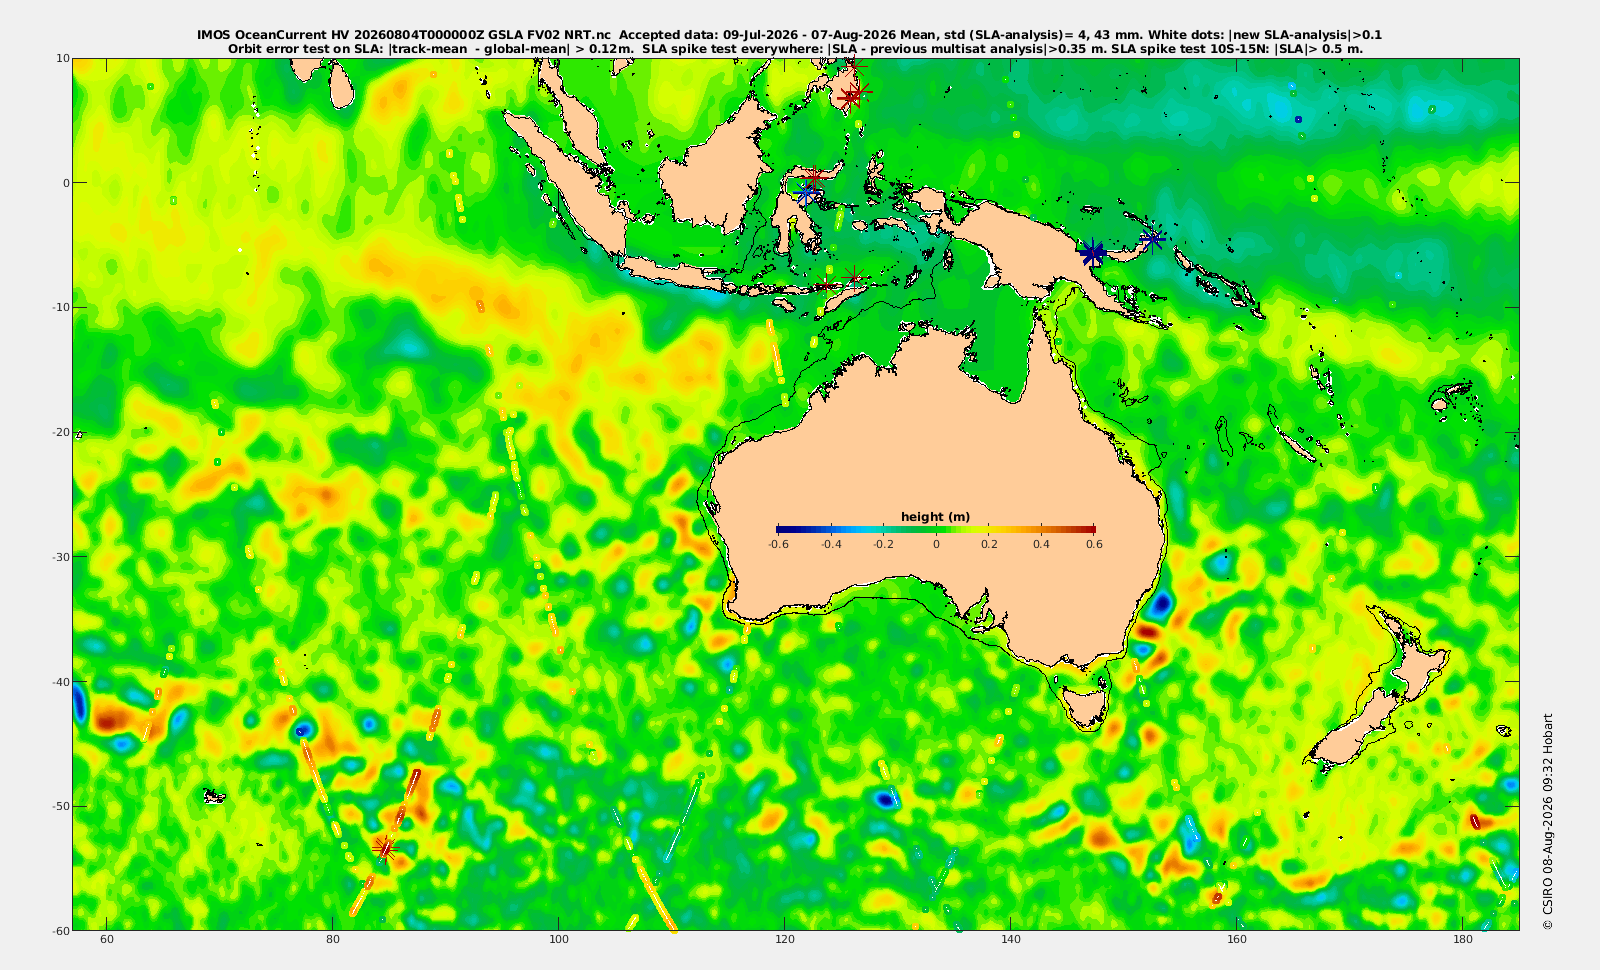Viewport: 1600px width, 970px height.
Task: Select the '0.2' colorbar tick label
Action: (989, 545)
